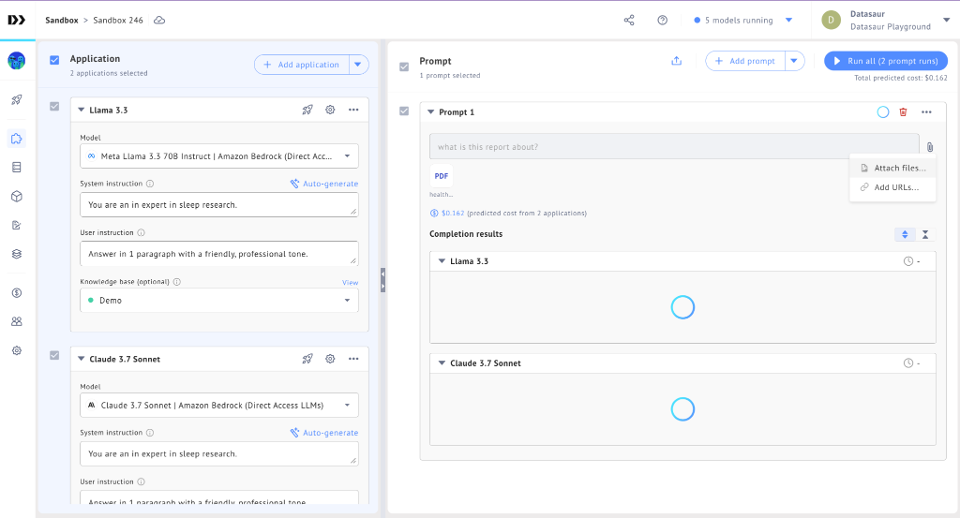The height and width of the screenshot is (518, 960).
Task: Open the dollar cost icon in sidebar
Action: tap(17, 293)
